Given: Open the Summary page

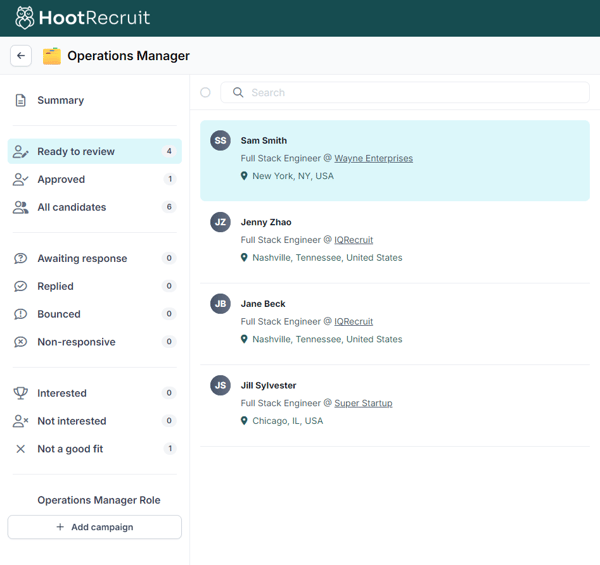Looking at the screenshot, I should (60, 100).
